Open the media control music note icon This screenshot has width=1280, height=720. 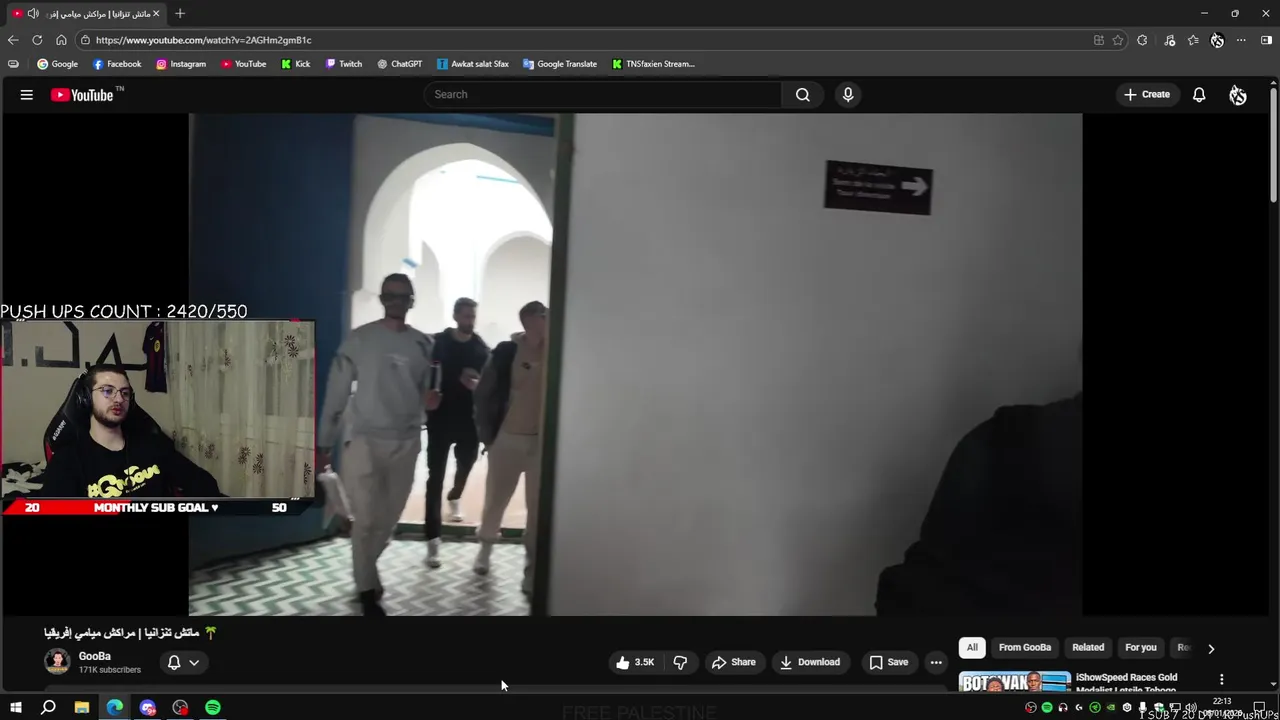[x=1169, y=40]
